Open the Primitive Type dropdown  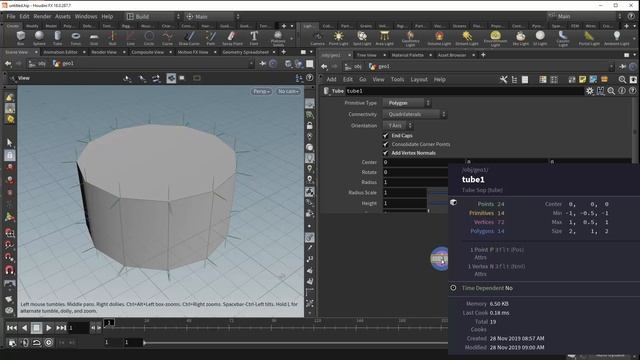tap(407, 103)
